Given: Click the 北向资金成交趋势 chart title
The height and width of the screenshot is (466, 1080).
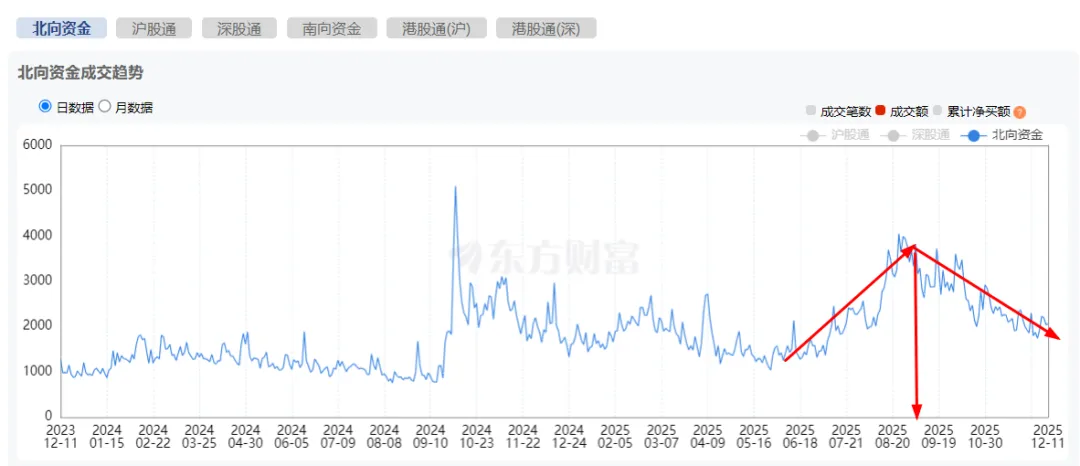Looking at the screenshot, I should pos(80,72).
